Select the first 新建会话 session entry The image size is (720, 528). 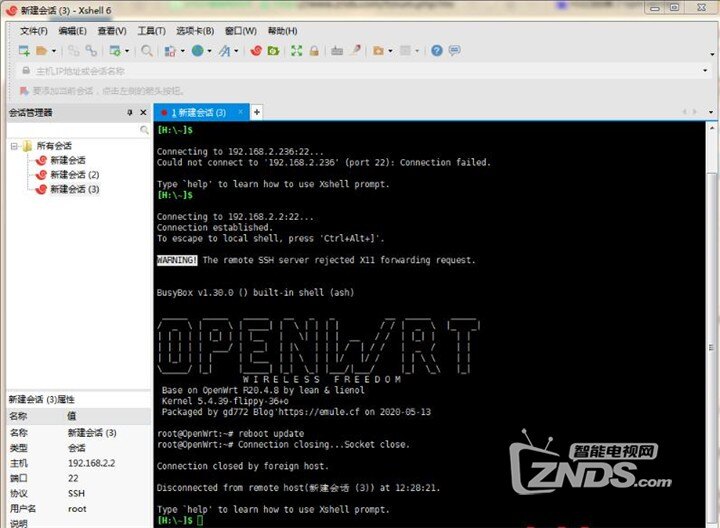coord(68,160)
